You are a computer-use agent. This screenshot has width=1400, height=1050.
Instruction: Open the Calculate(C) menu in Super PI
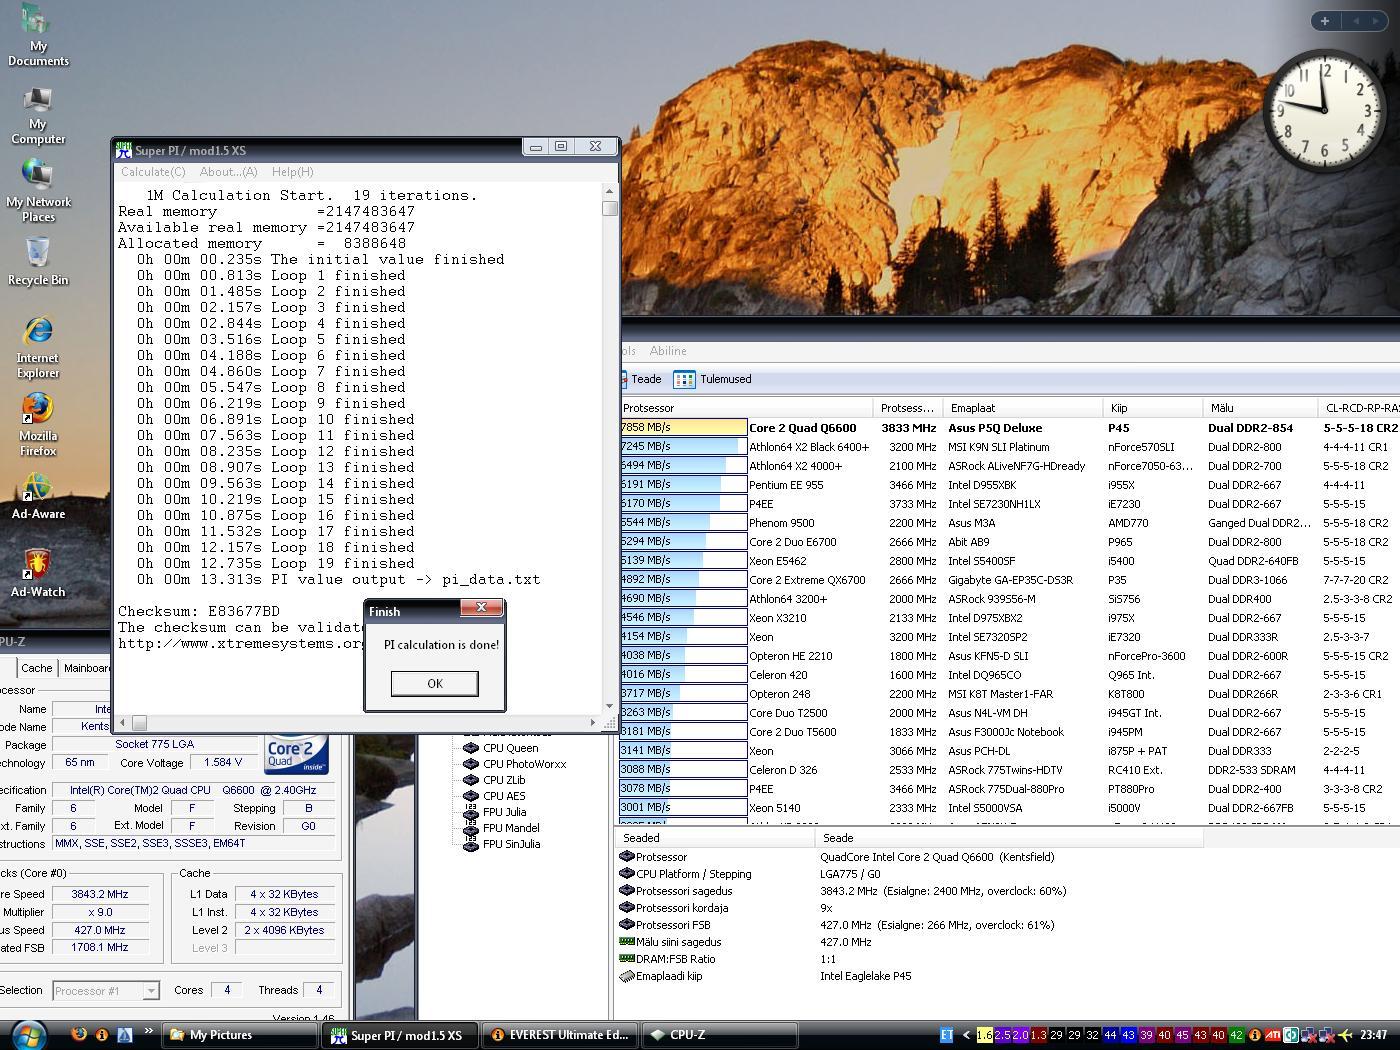153,172
